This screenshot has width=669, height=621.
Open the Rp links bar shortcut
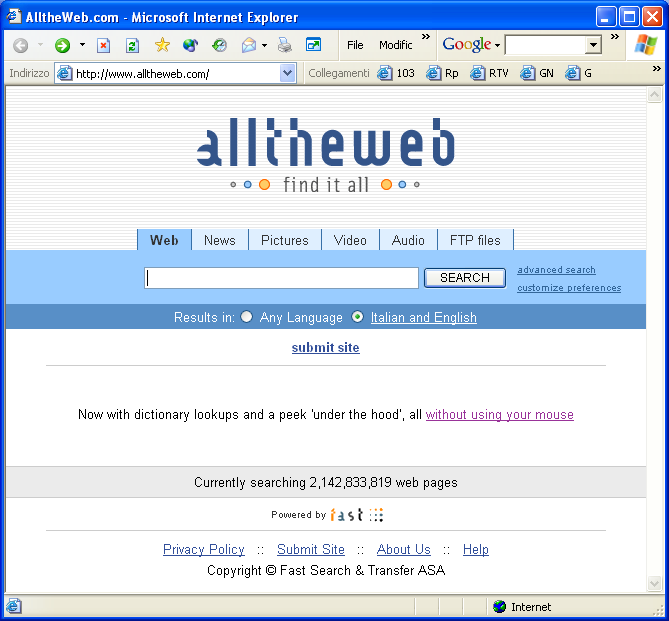coord(442,73)
